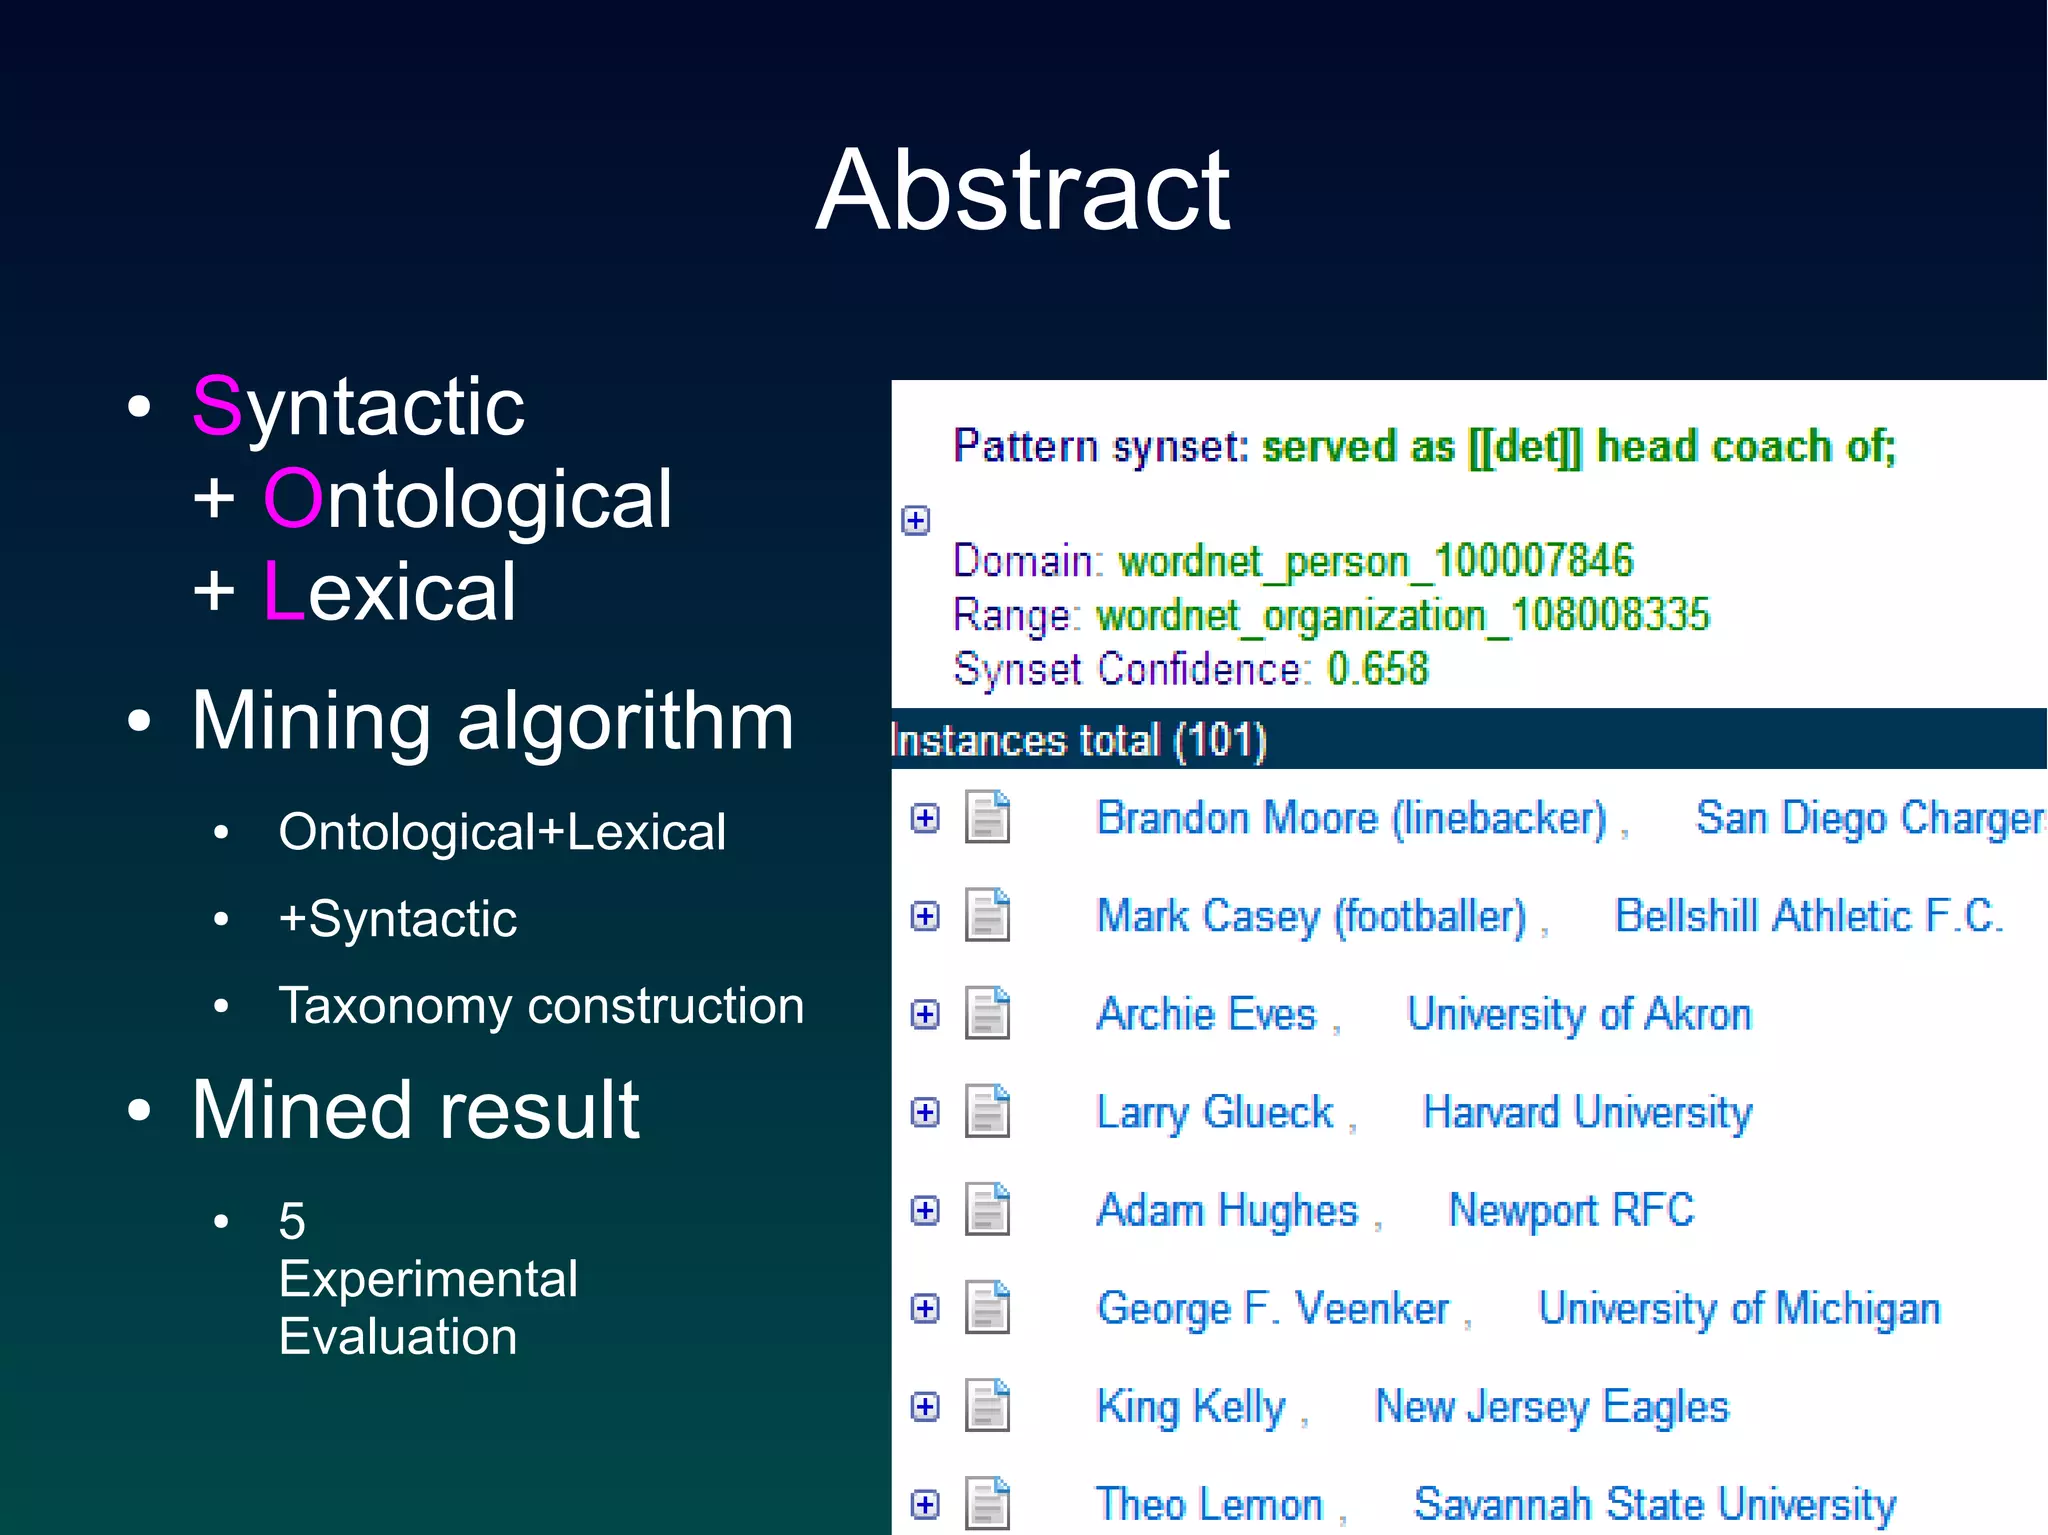
Task: Click document icon beside Mark Casey row
Action: pyautogui.click(x=987, y=915)
